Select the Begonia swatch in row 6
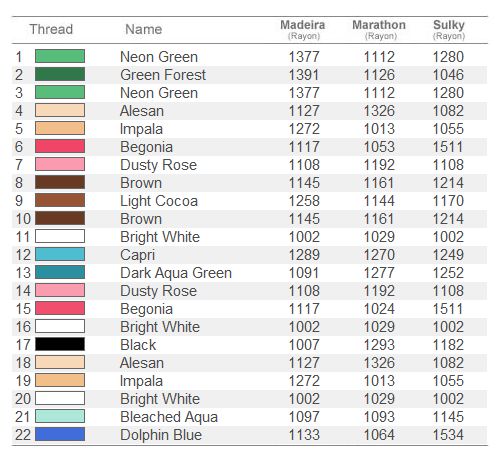 coord(60,146)
